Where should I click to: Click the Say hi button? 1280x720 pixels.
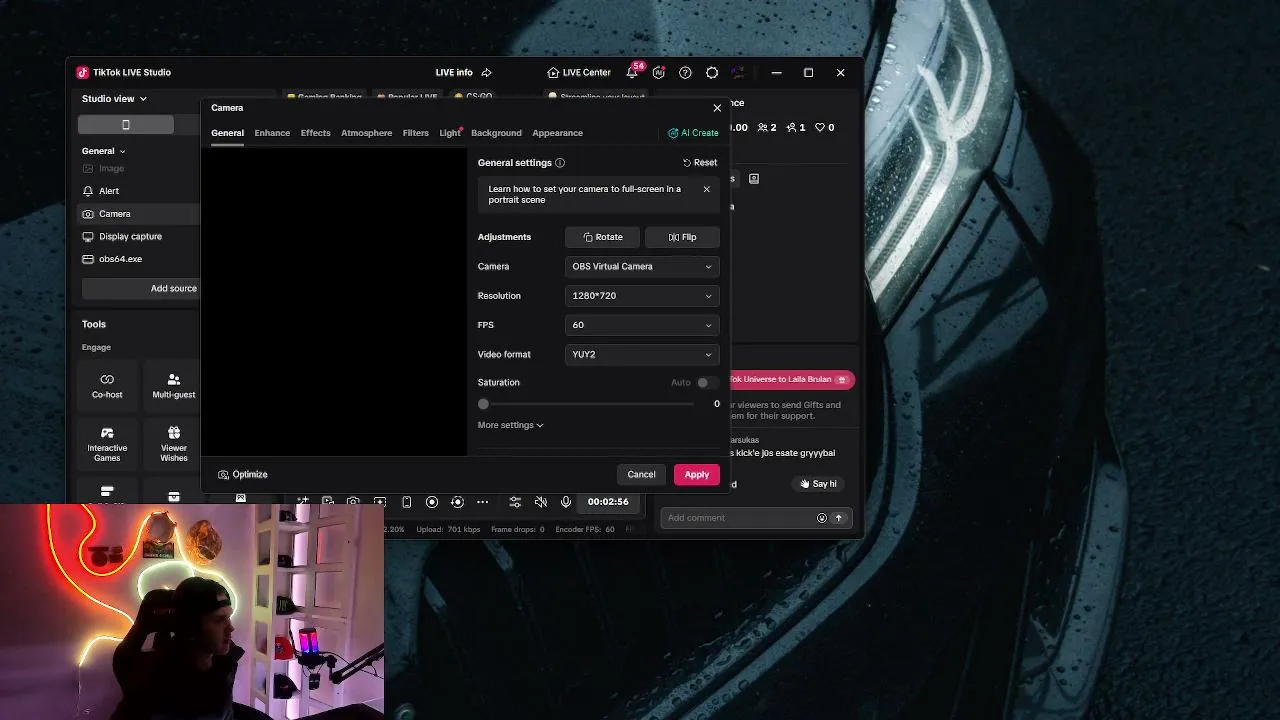click(818, 484)
